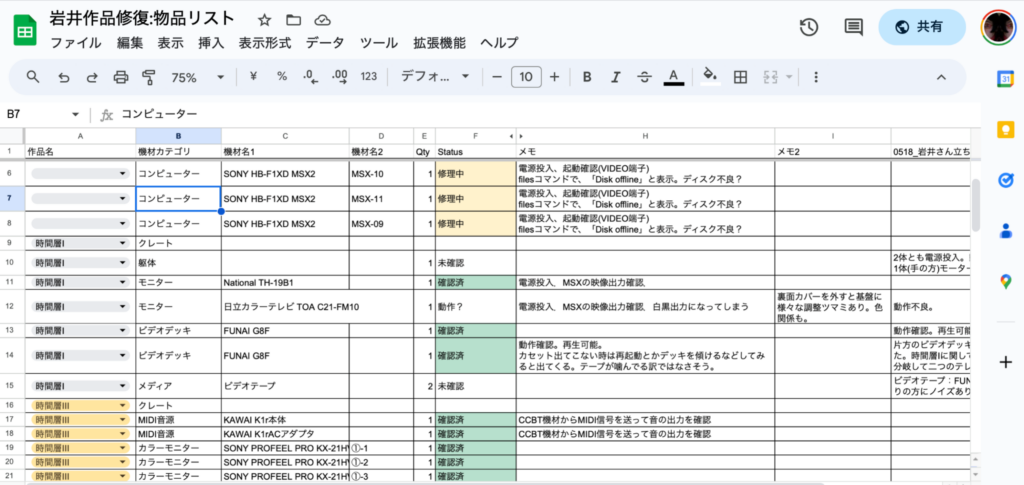Select the MSX-09 cell
This screenshot has width=1024, height=485.
(x=381, y=223)
